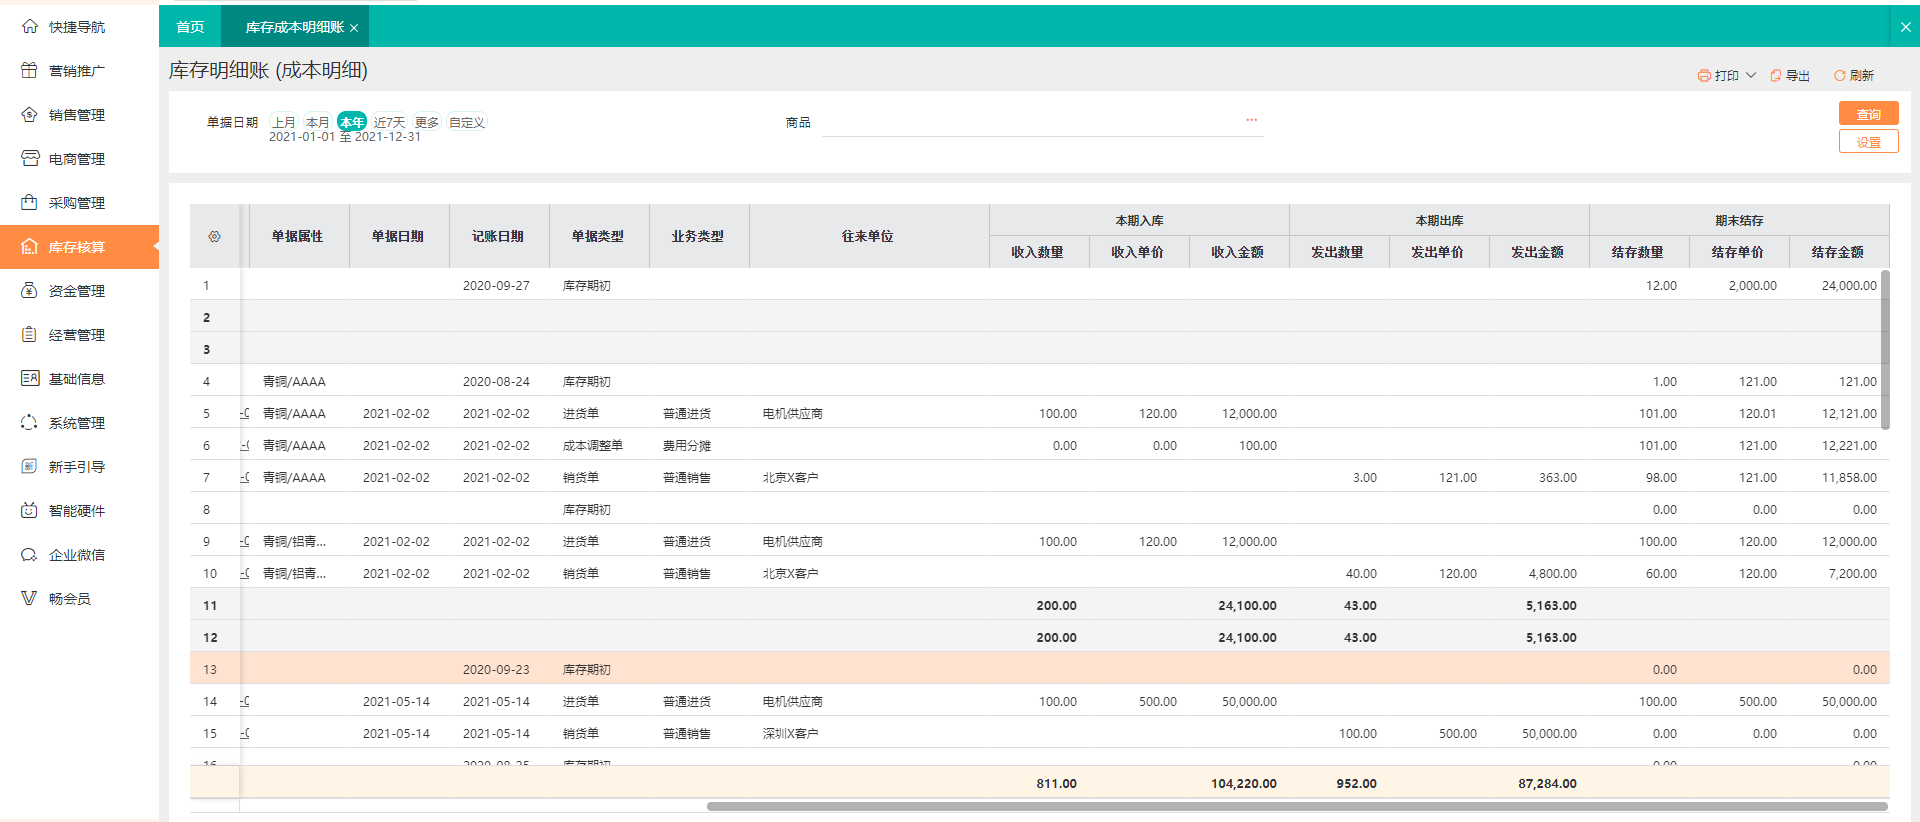1920x822 pixels.
Task: Expand the 打印 dropdown arrow
Action: click(1751, 76)
